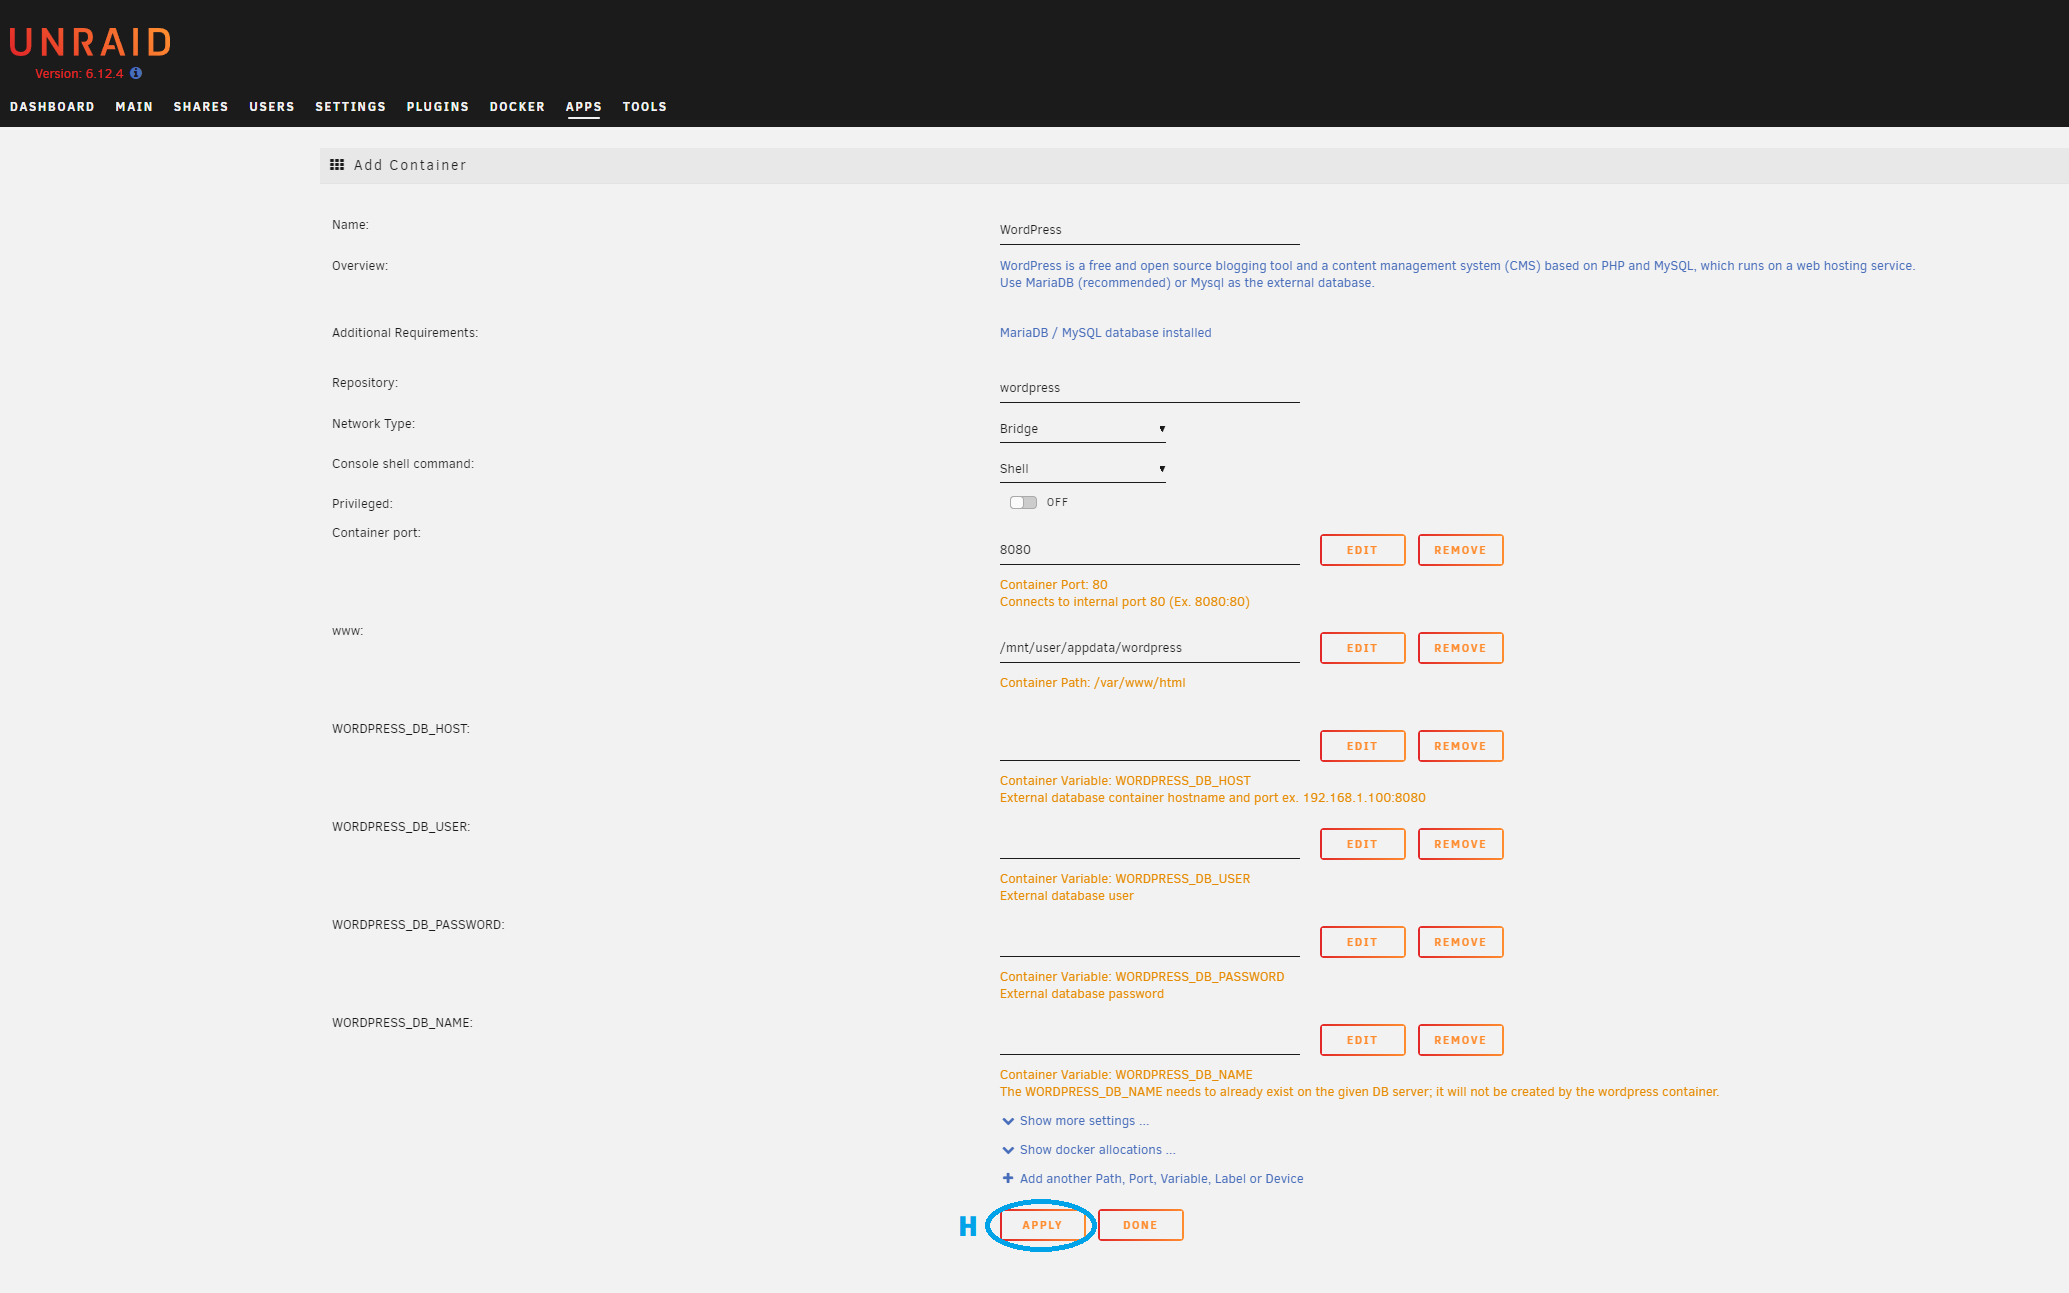
Task: Click the Unraid logo
Action: (90, 42)
